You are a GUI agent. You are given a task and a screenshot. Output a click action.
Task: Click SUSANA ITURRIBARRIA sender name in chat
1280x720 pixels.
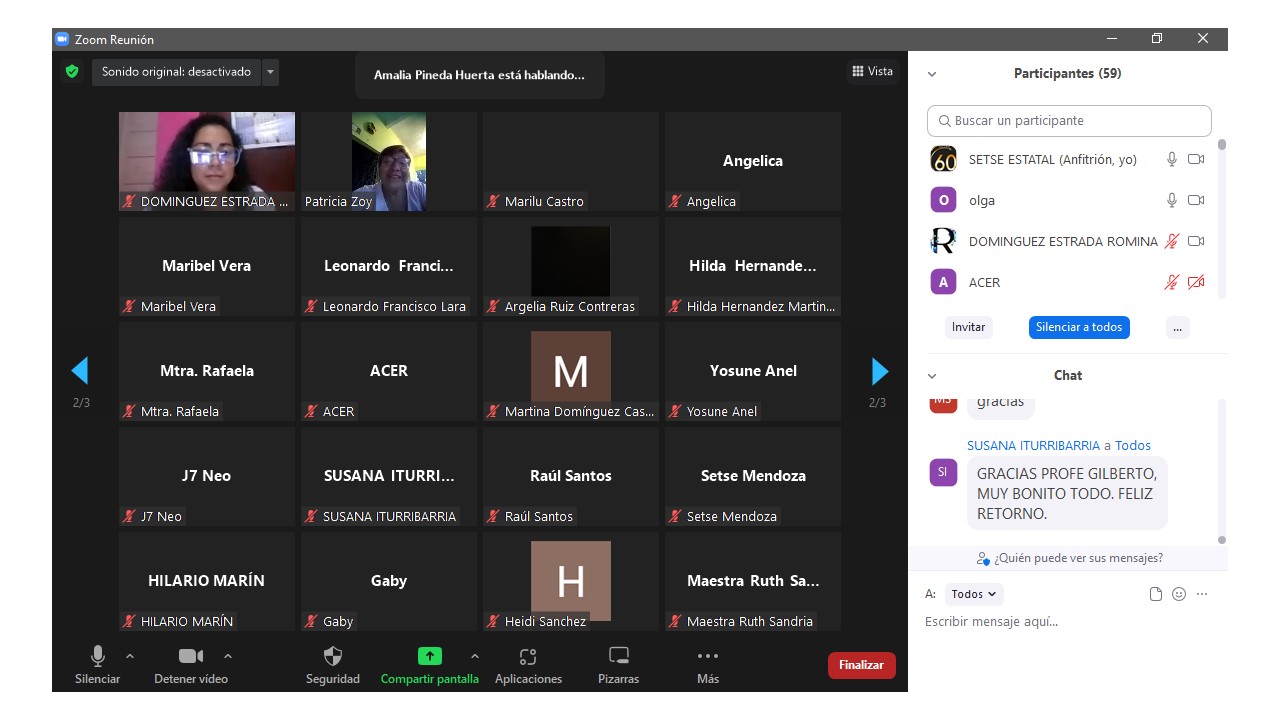(1033, 446)
